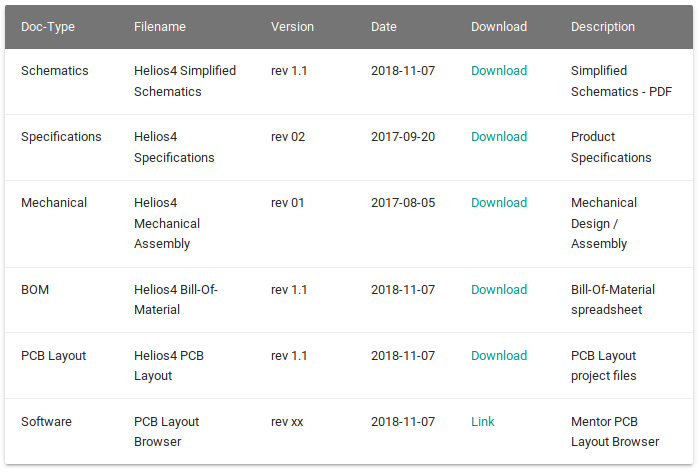The height and width of the screenshot is (473, 699).
Task: Click the rev 02 version cell
Action: [288, 136]
